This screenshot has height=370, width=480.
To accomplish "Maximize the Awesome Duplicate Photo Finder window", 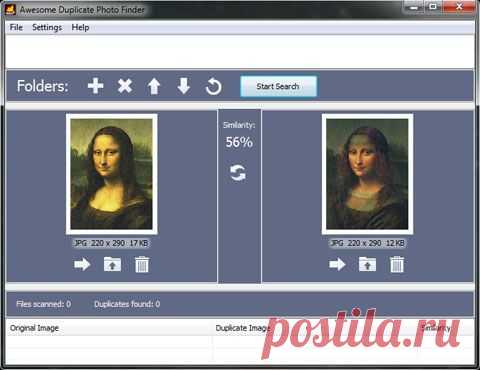I will pyautogui.click(x=433, y=7).
